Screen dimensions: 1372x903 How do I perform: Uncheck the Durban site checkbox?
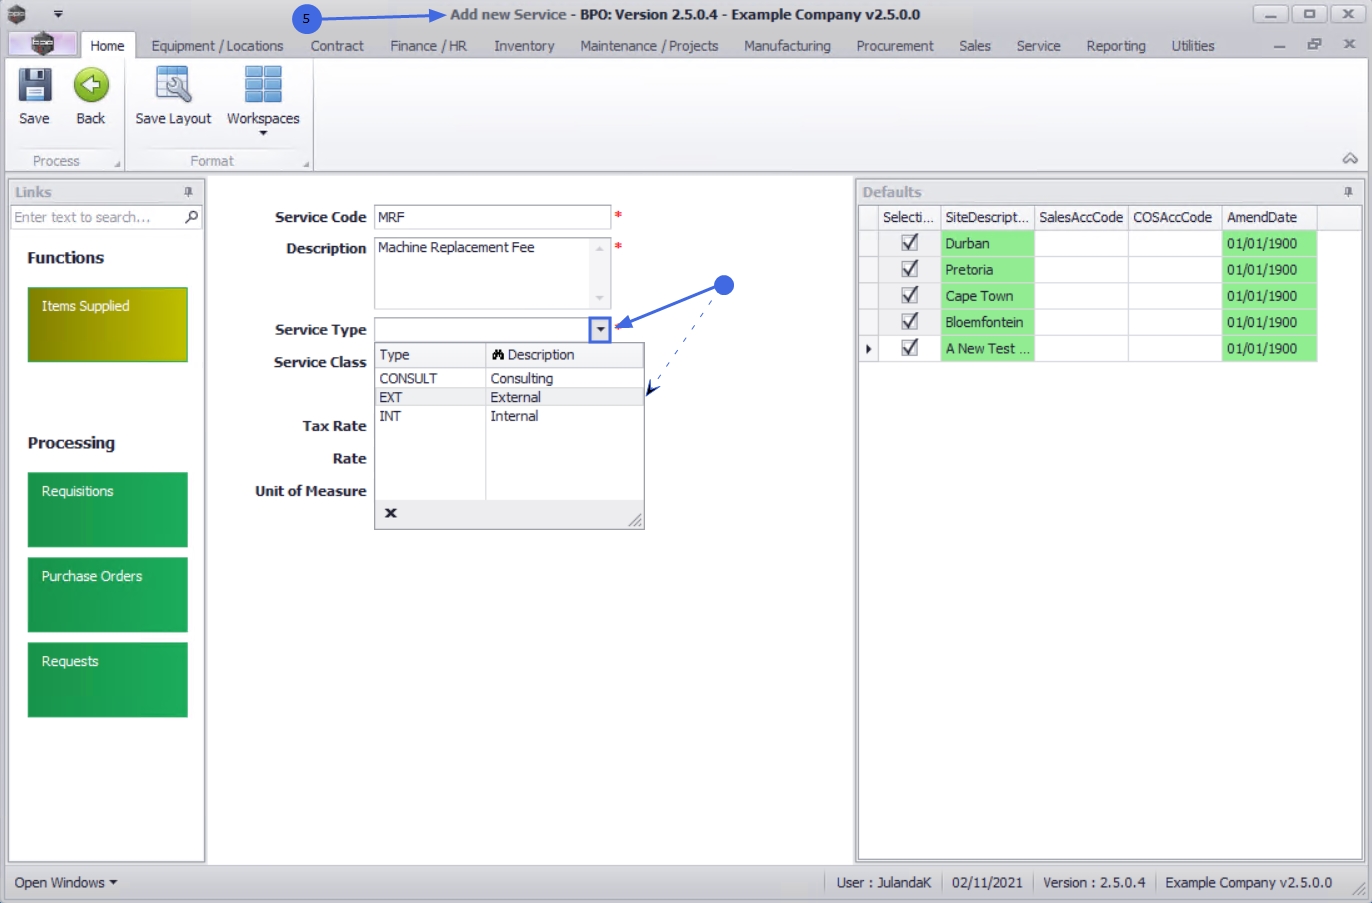[910, 242]
